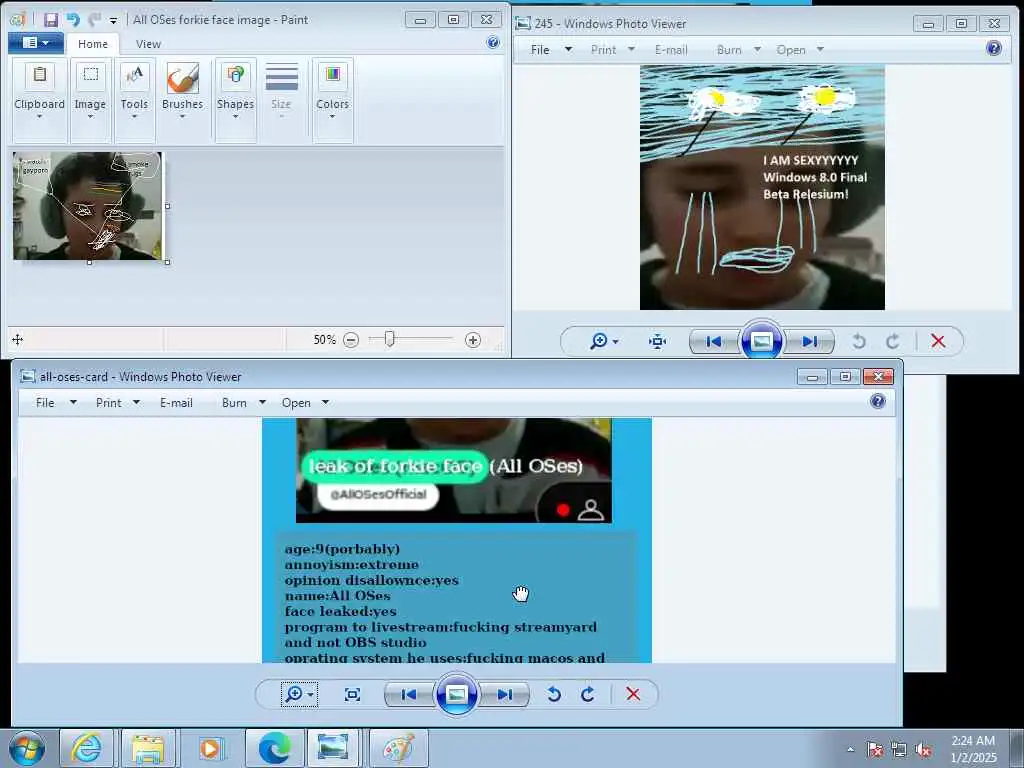Click the Paint zoom slider handle
The width and height of the screenshot is (1024, 768).
click(389, 339)
